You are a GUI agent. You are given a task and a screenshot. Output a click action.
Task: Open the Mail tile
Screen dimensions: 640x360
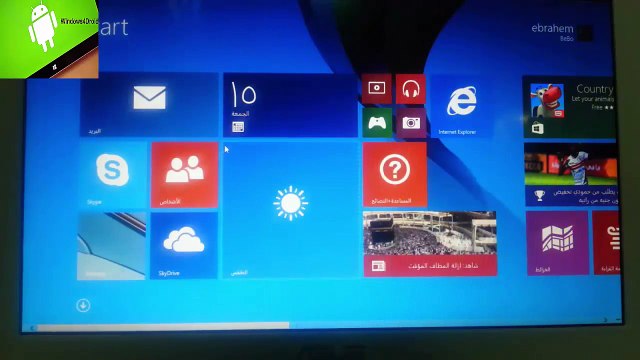149,104
